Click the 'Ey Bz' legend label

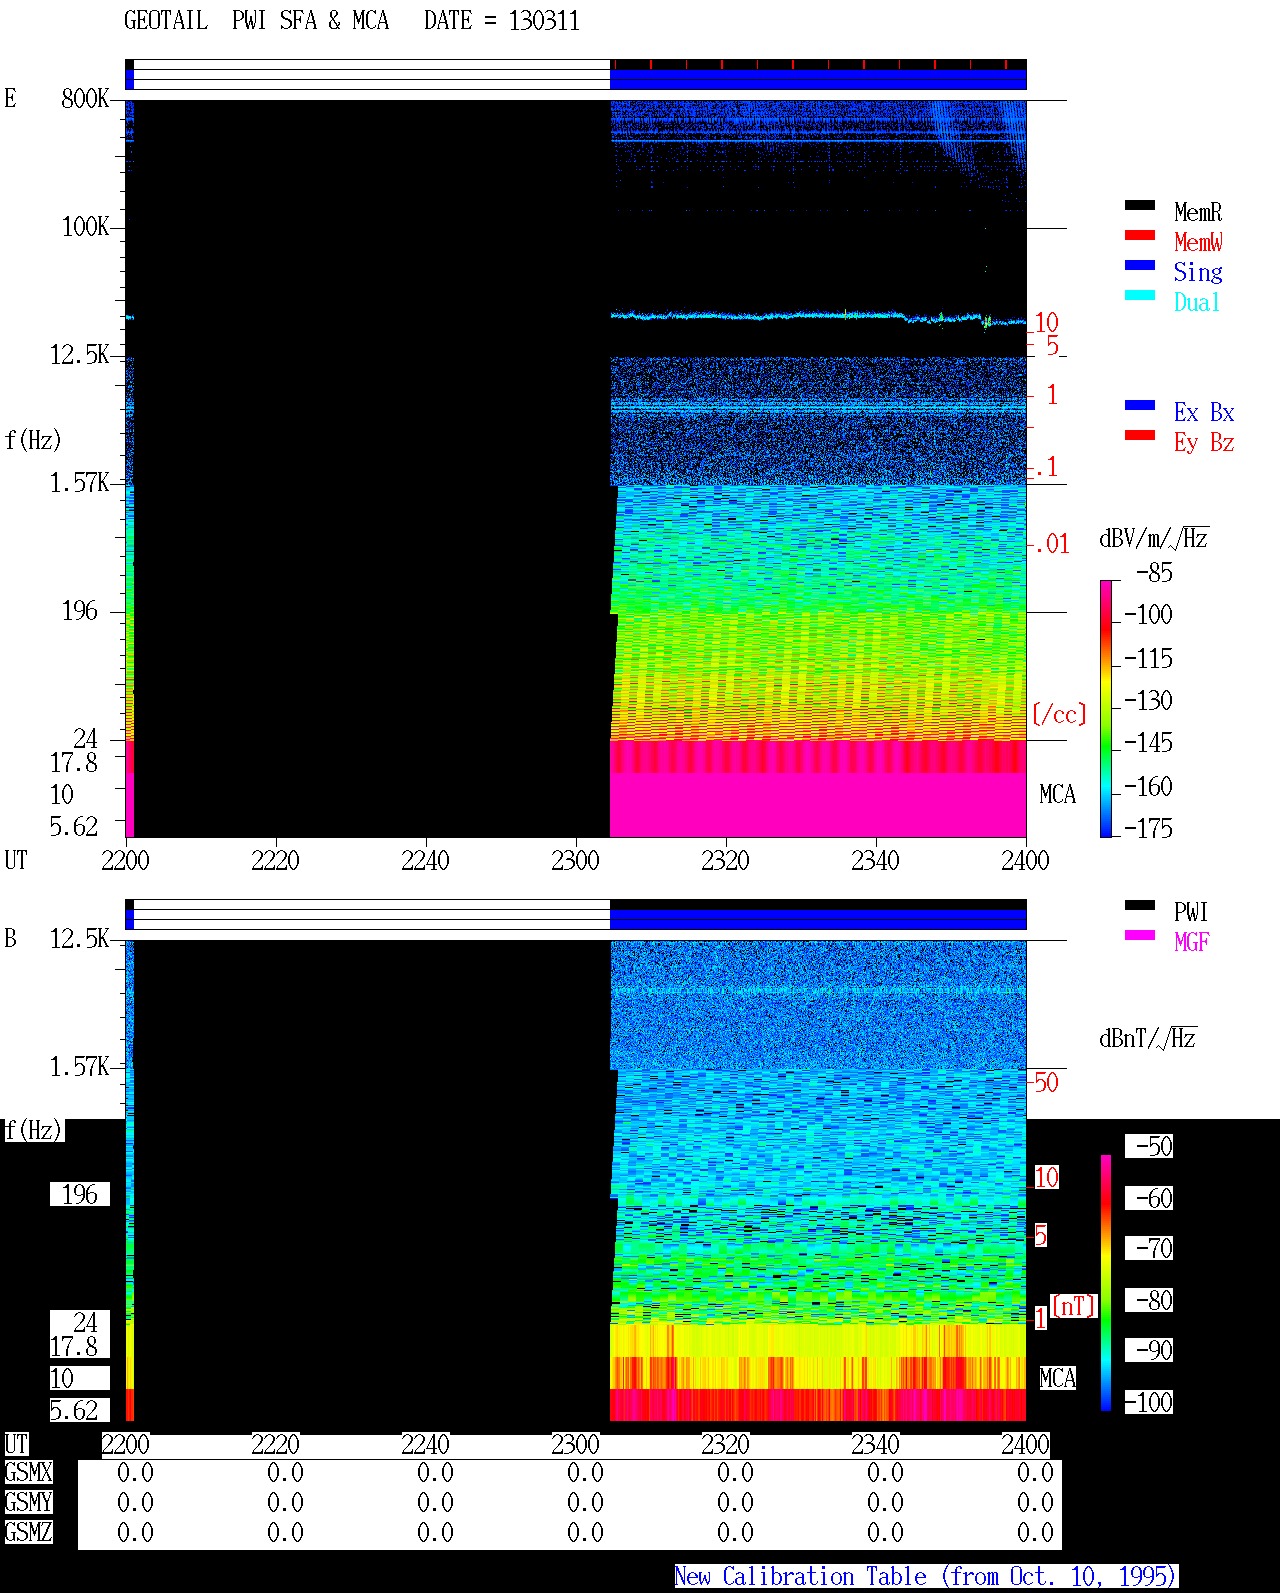(1204, 442)
